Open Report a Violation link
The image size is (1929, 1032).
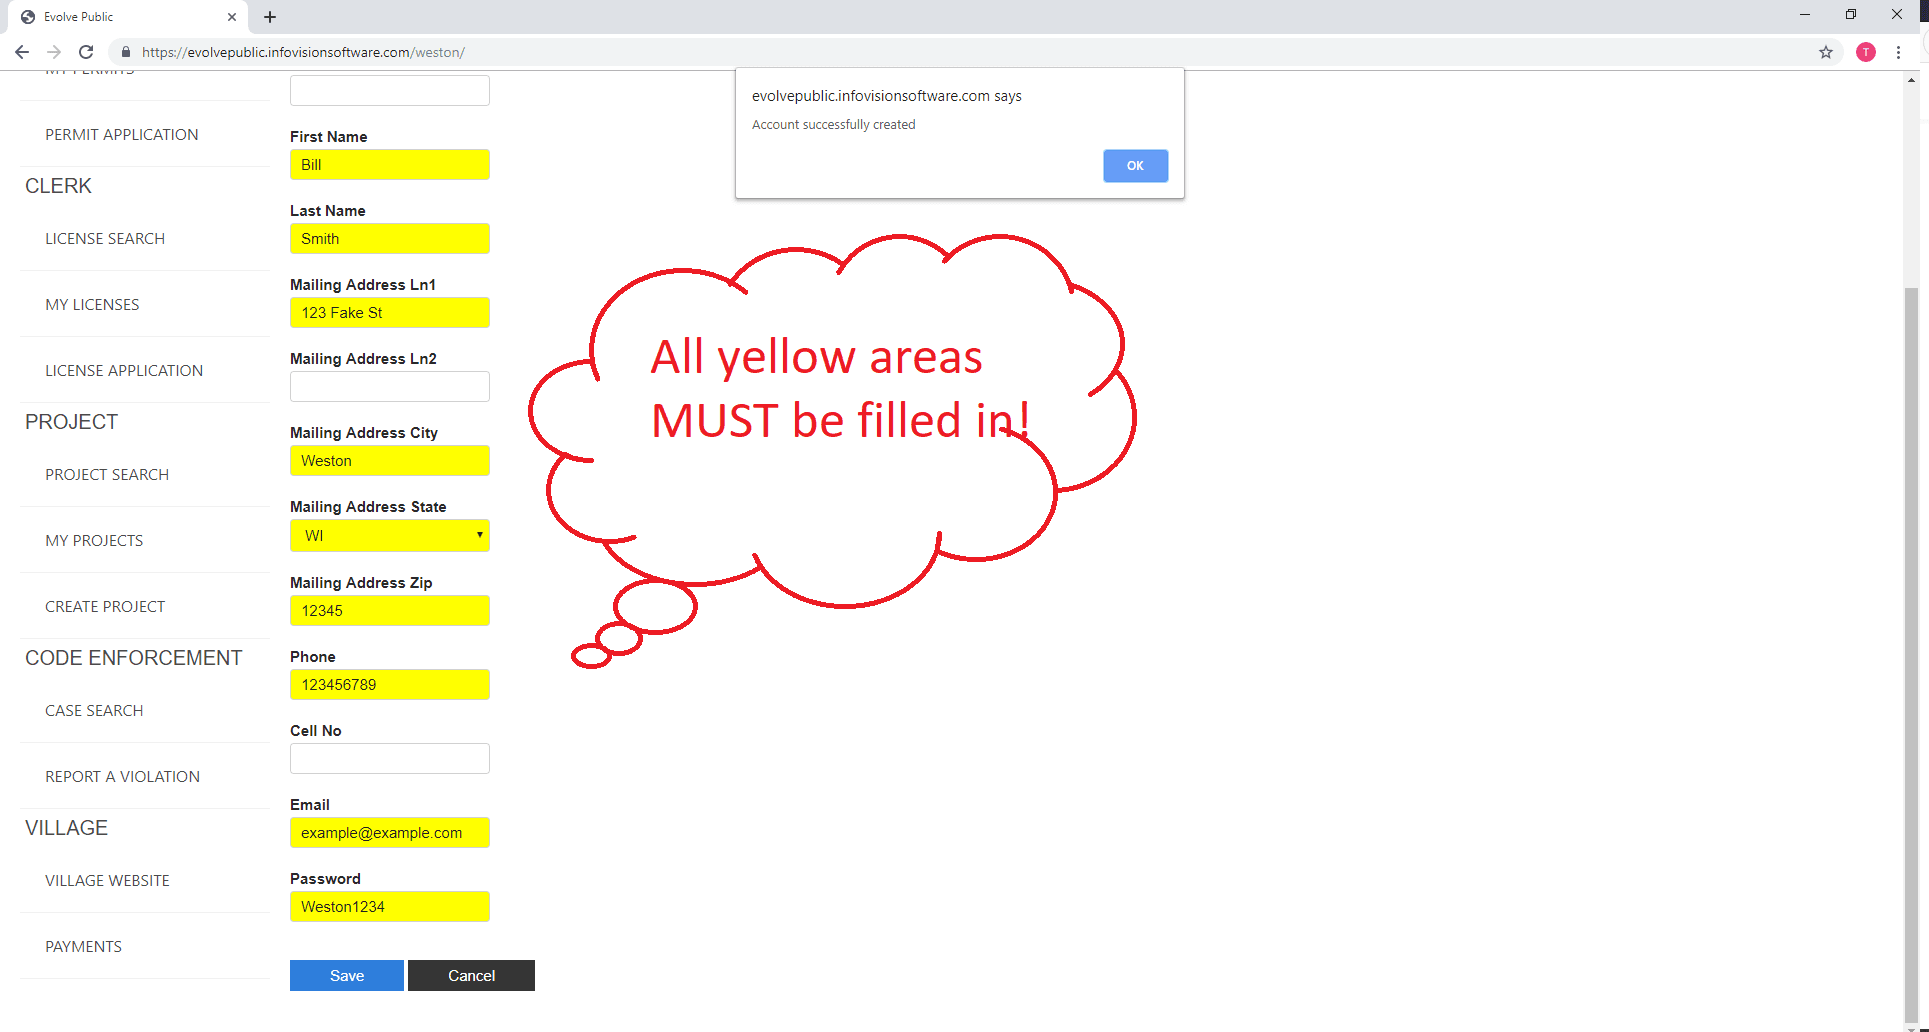coord(122,777)
